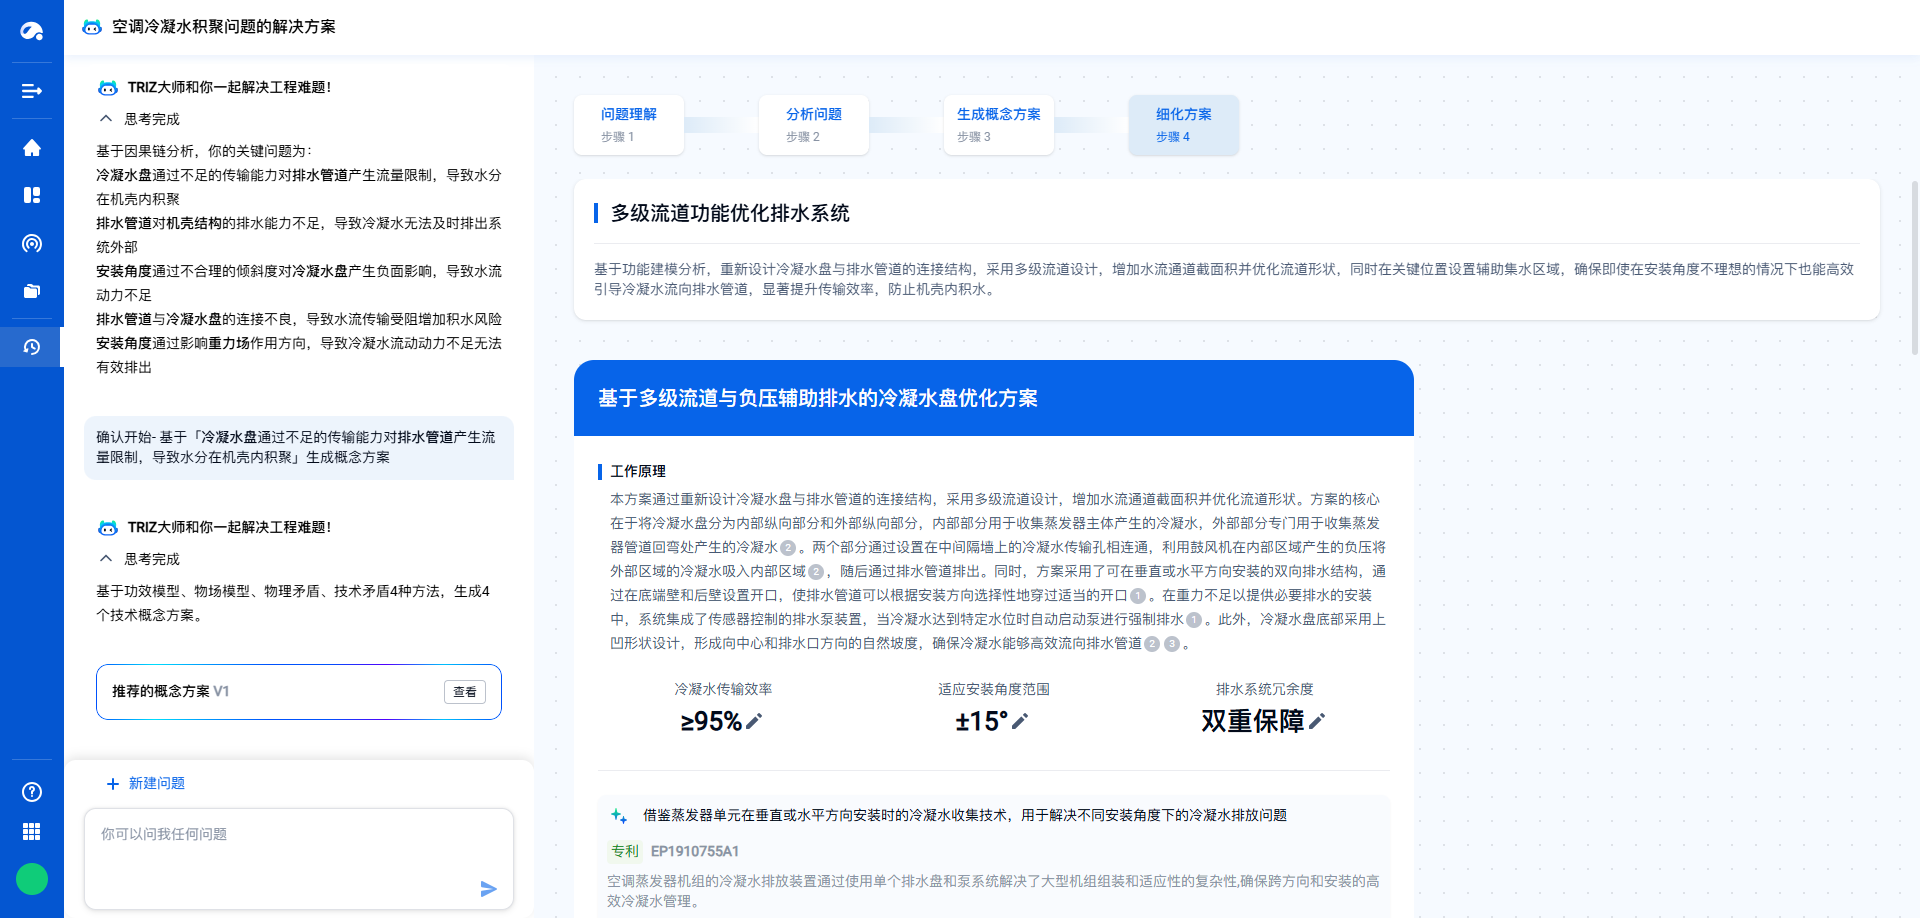Open the patent link EP1910755A1

tap(694, 851)
